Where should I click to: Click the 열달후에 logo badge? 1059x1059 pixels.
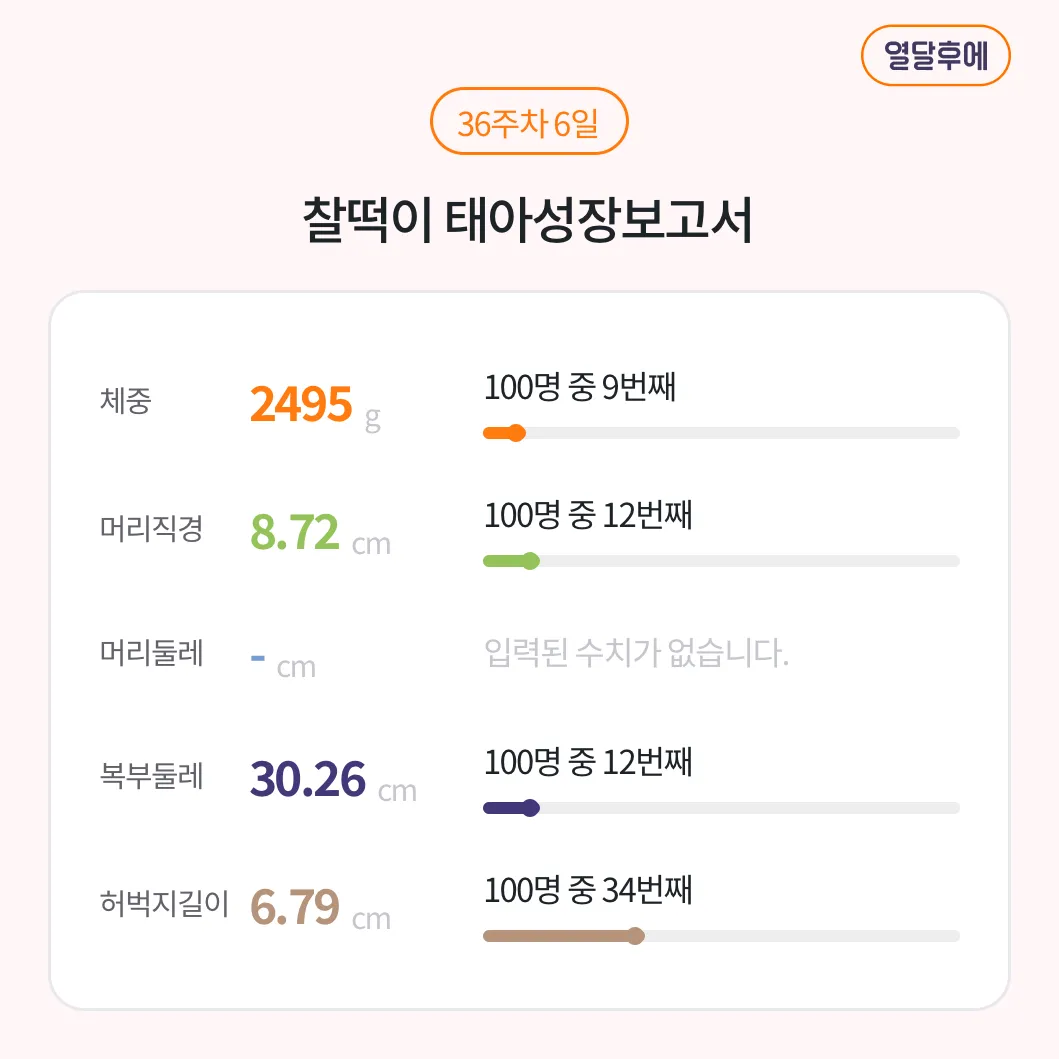tap(935, 55)
